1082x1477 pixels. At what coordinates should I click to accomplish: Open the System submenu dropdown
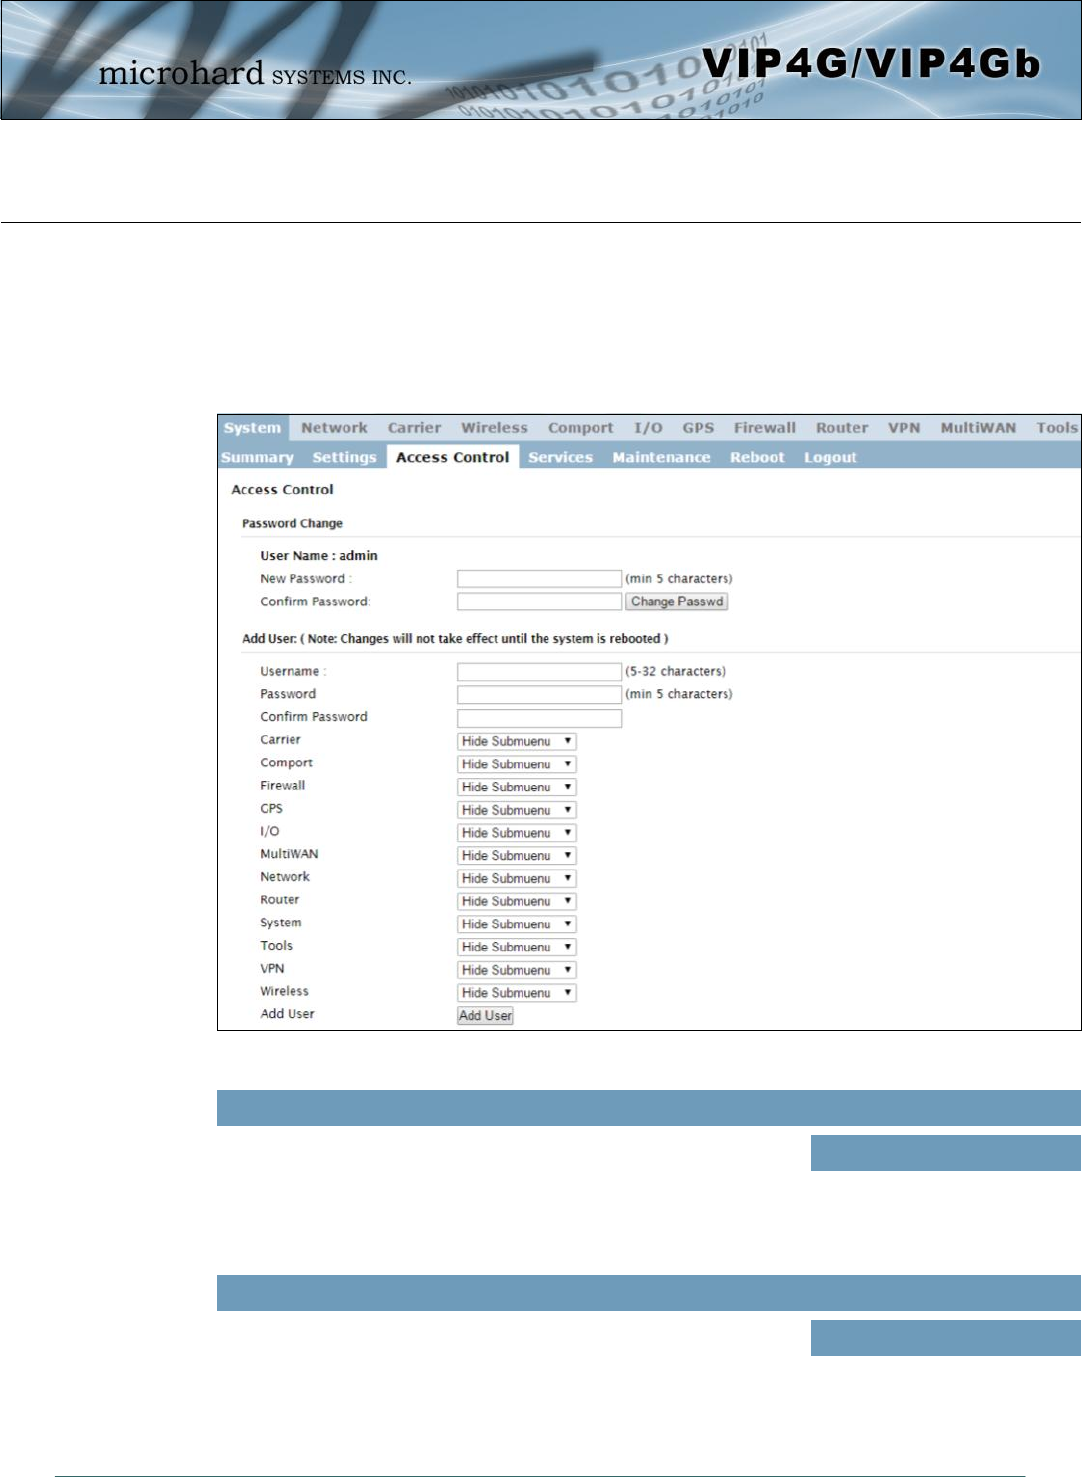click(x=517, y=925)
